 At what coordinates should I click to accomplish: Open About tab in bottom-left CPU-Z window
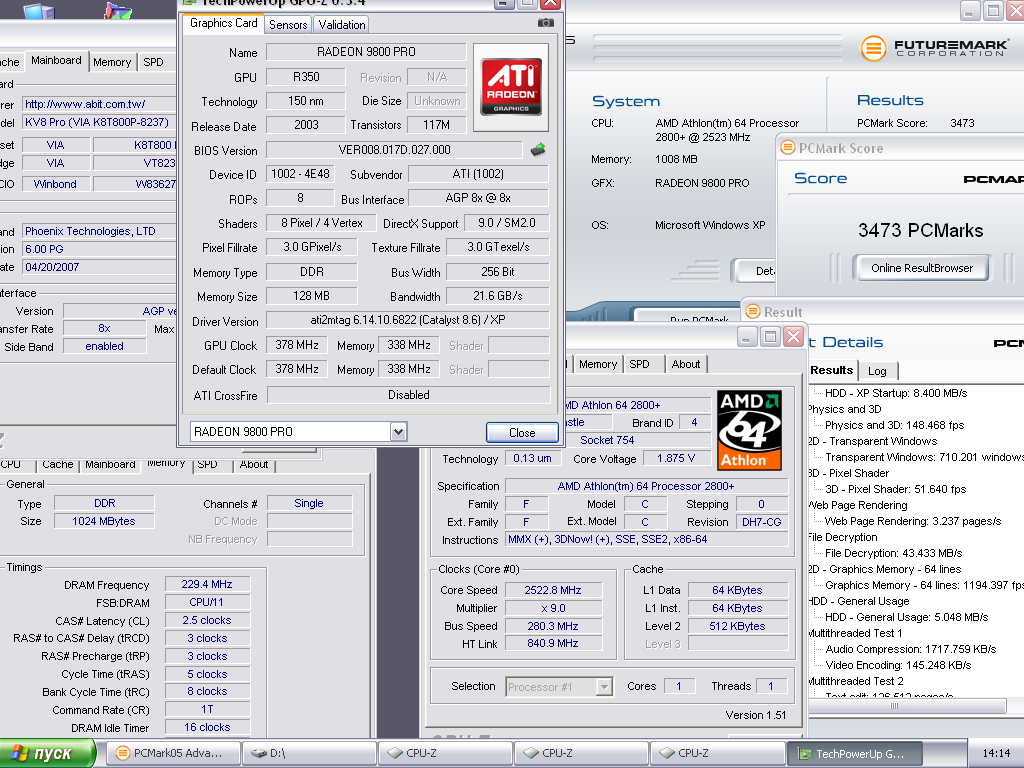[x=253, y=464]
